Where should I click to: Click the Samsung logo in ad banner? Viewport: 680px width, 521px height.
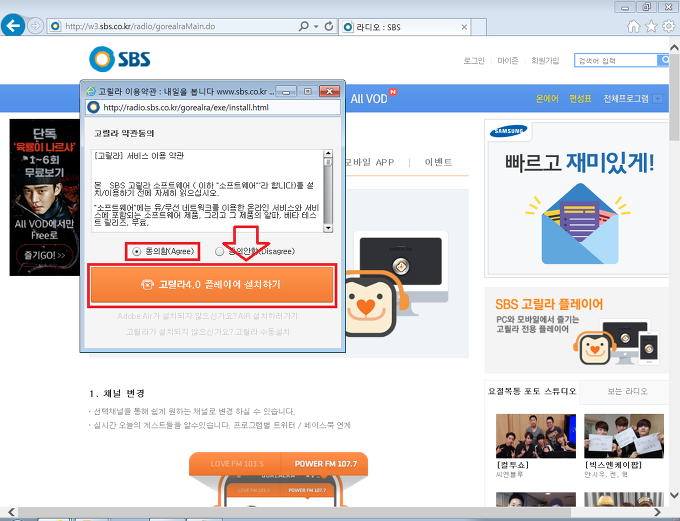pos(508,131)
